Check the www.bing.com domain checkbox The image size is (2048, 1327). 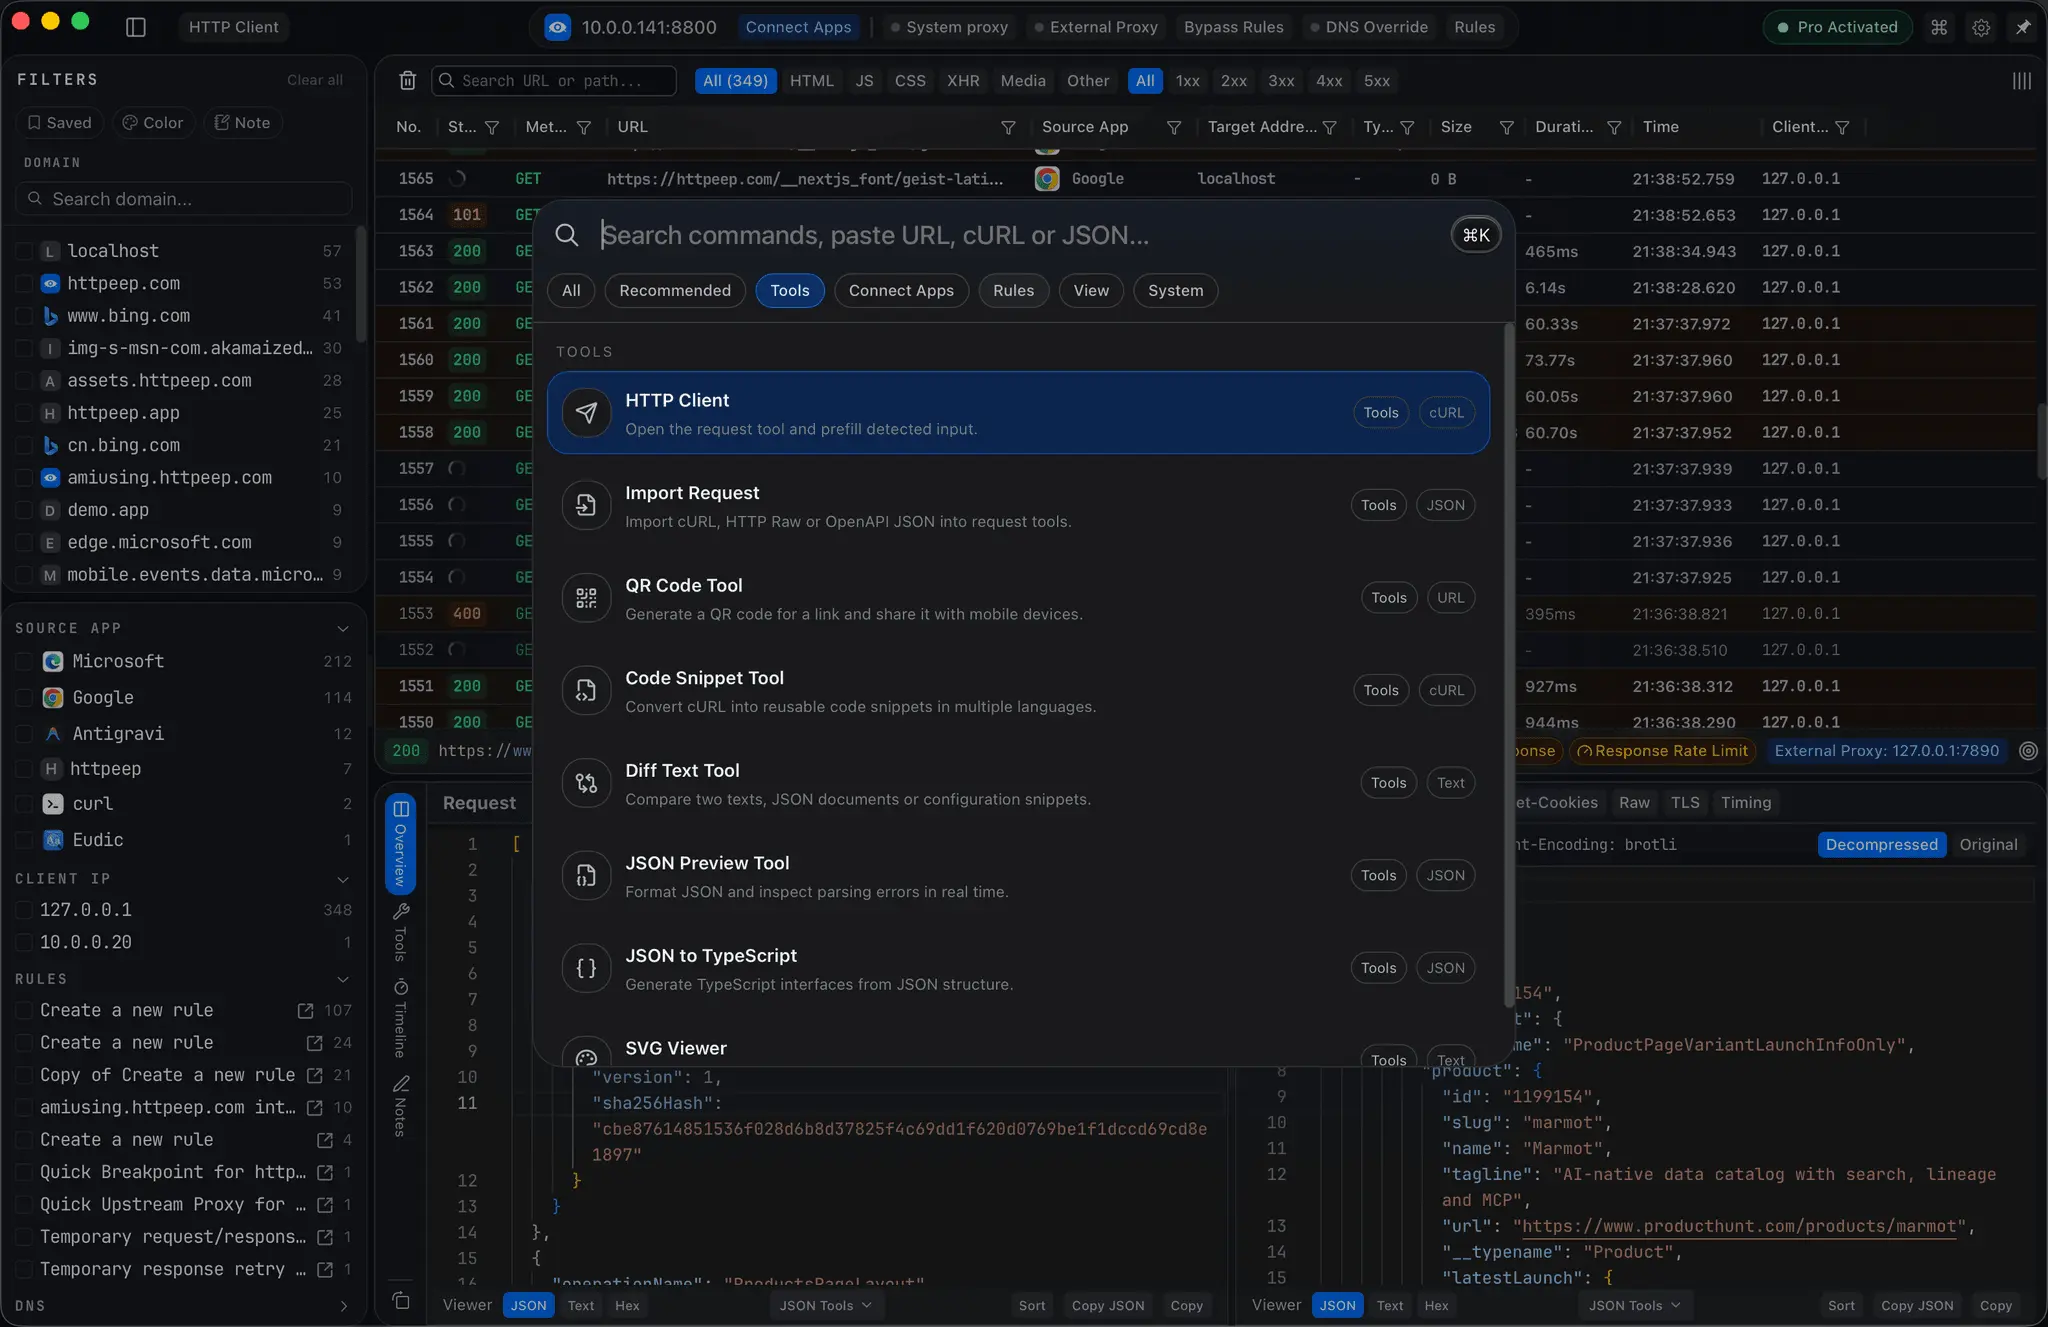tap(25, 316)
